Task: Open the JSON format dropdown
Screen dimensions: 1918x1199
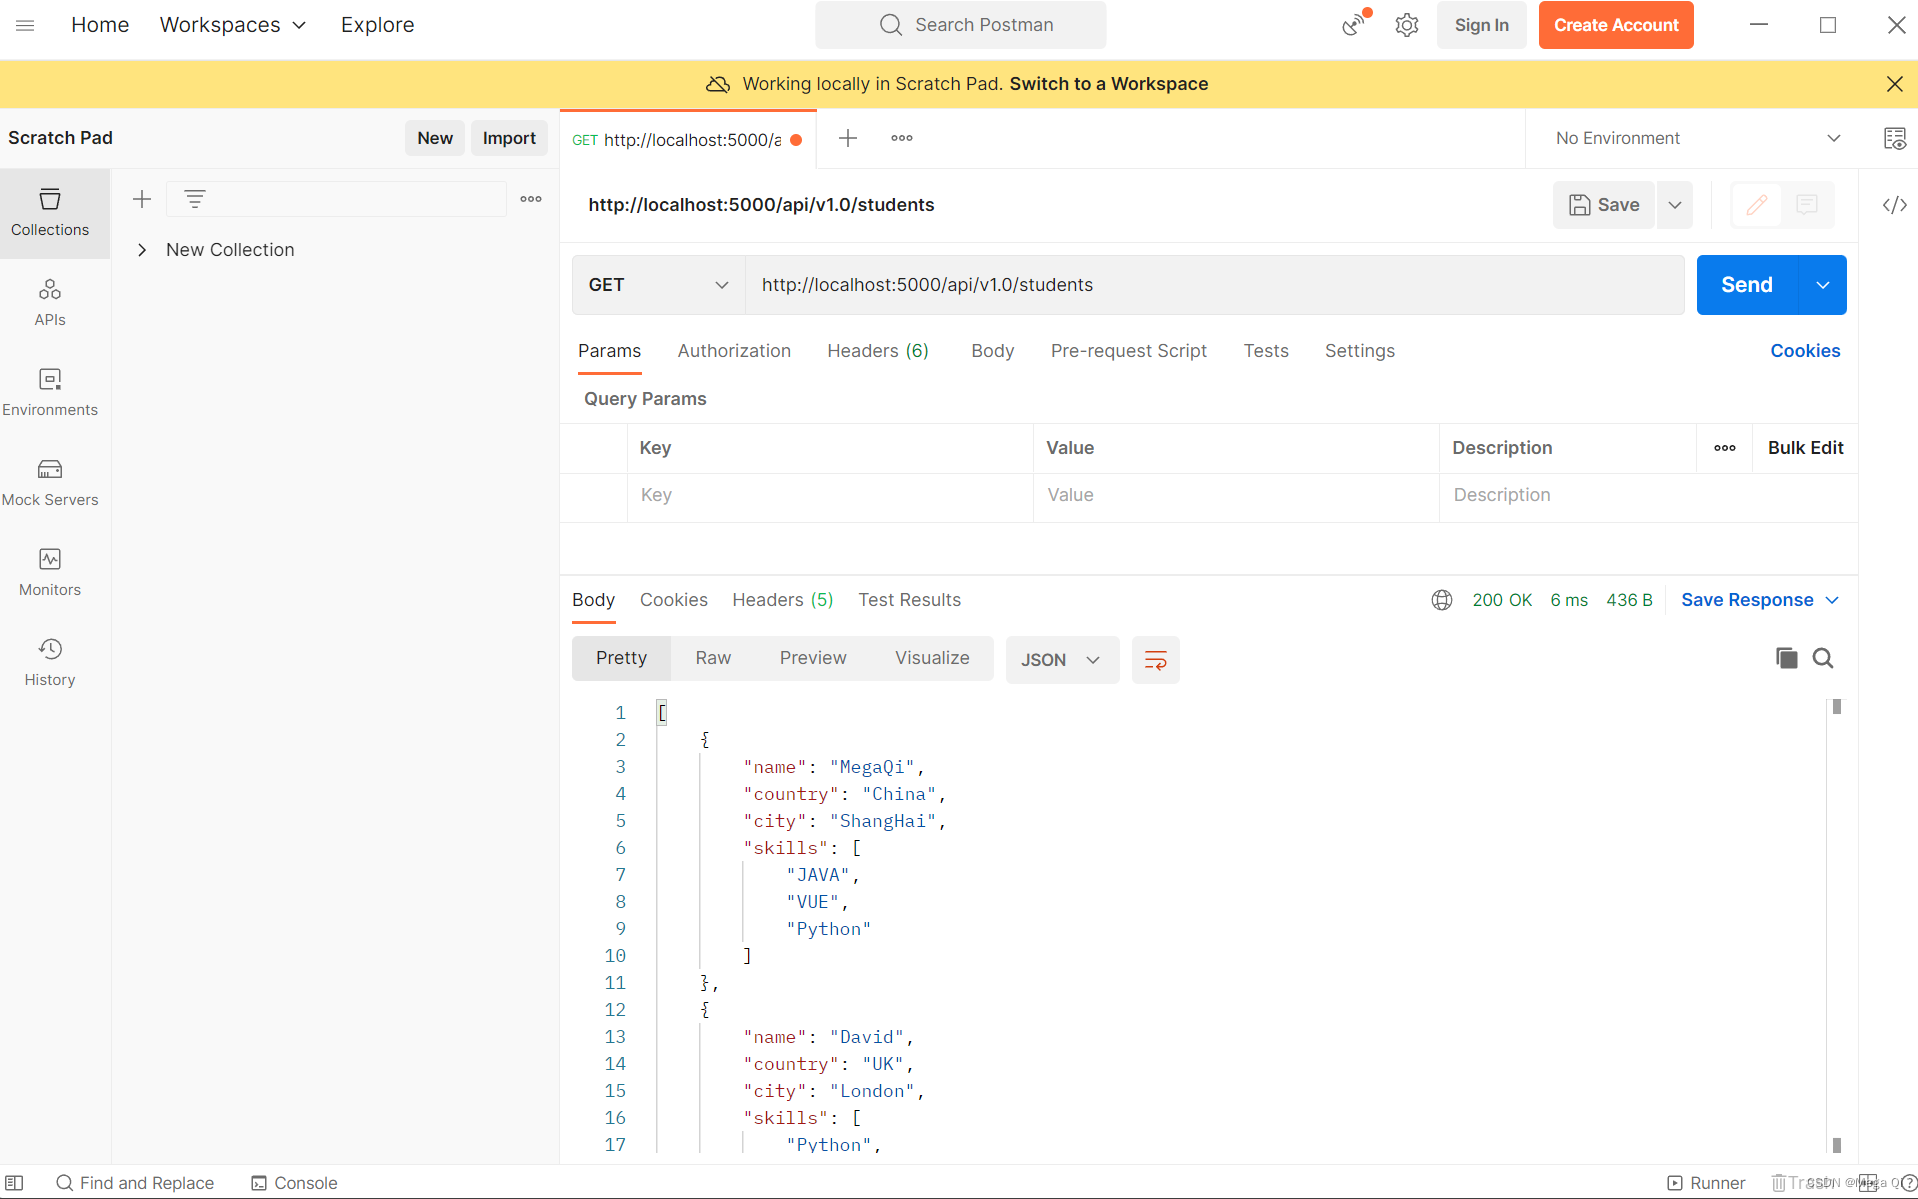Action: point(1062,660)
